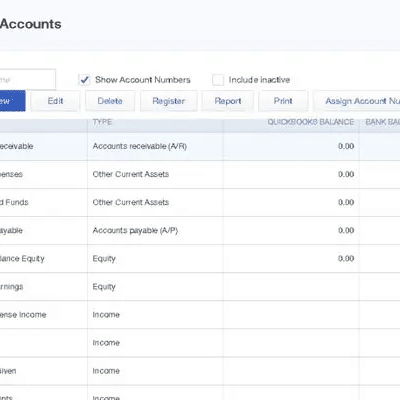
Task: Click the Assign Account Numbers button
Action: [357, 101]
